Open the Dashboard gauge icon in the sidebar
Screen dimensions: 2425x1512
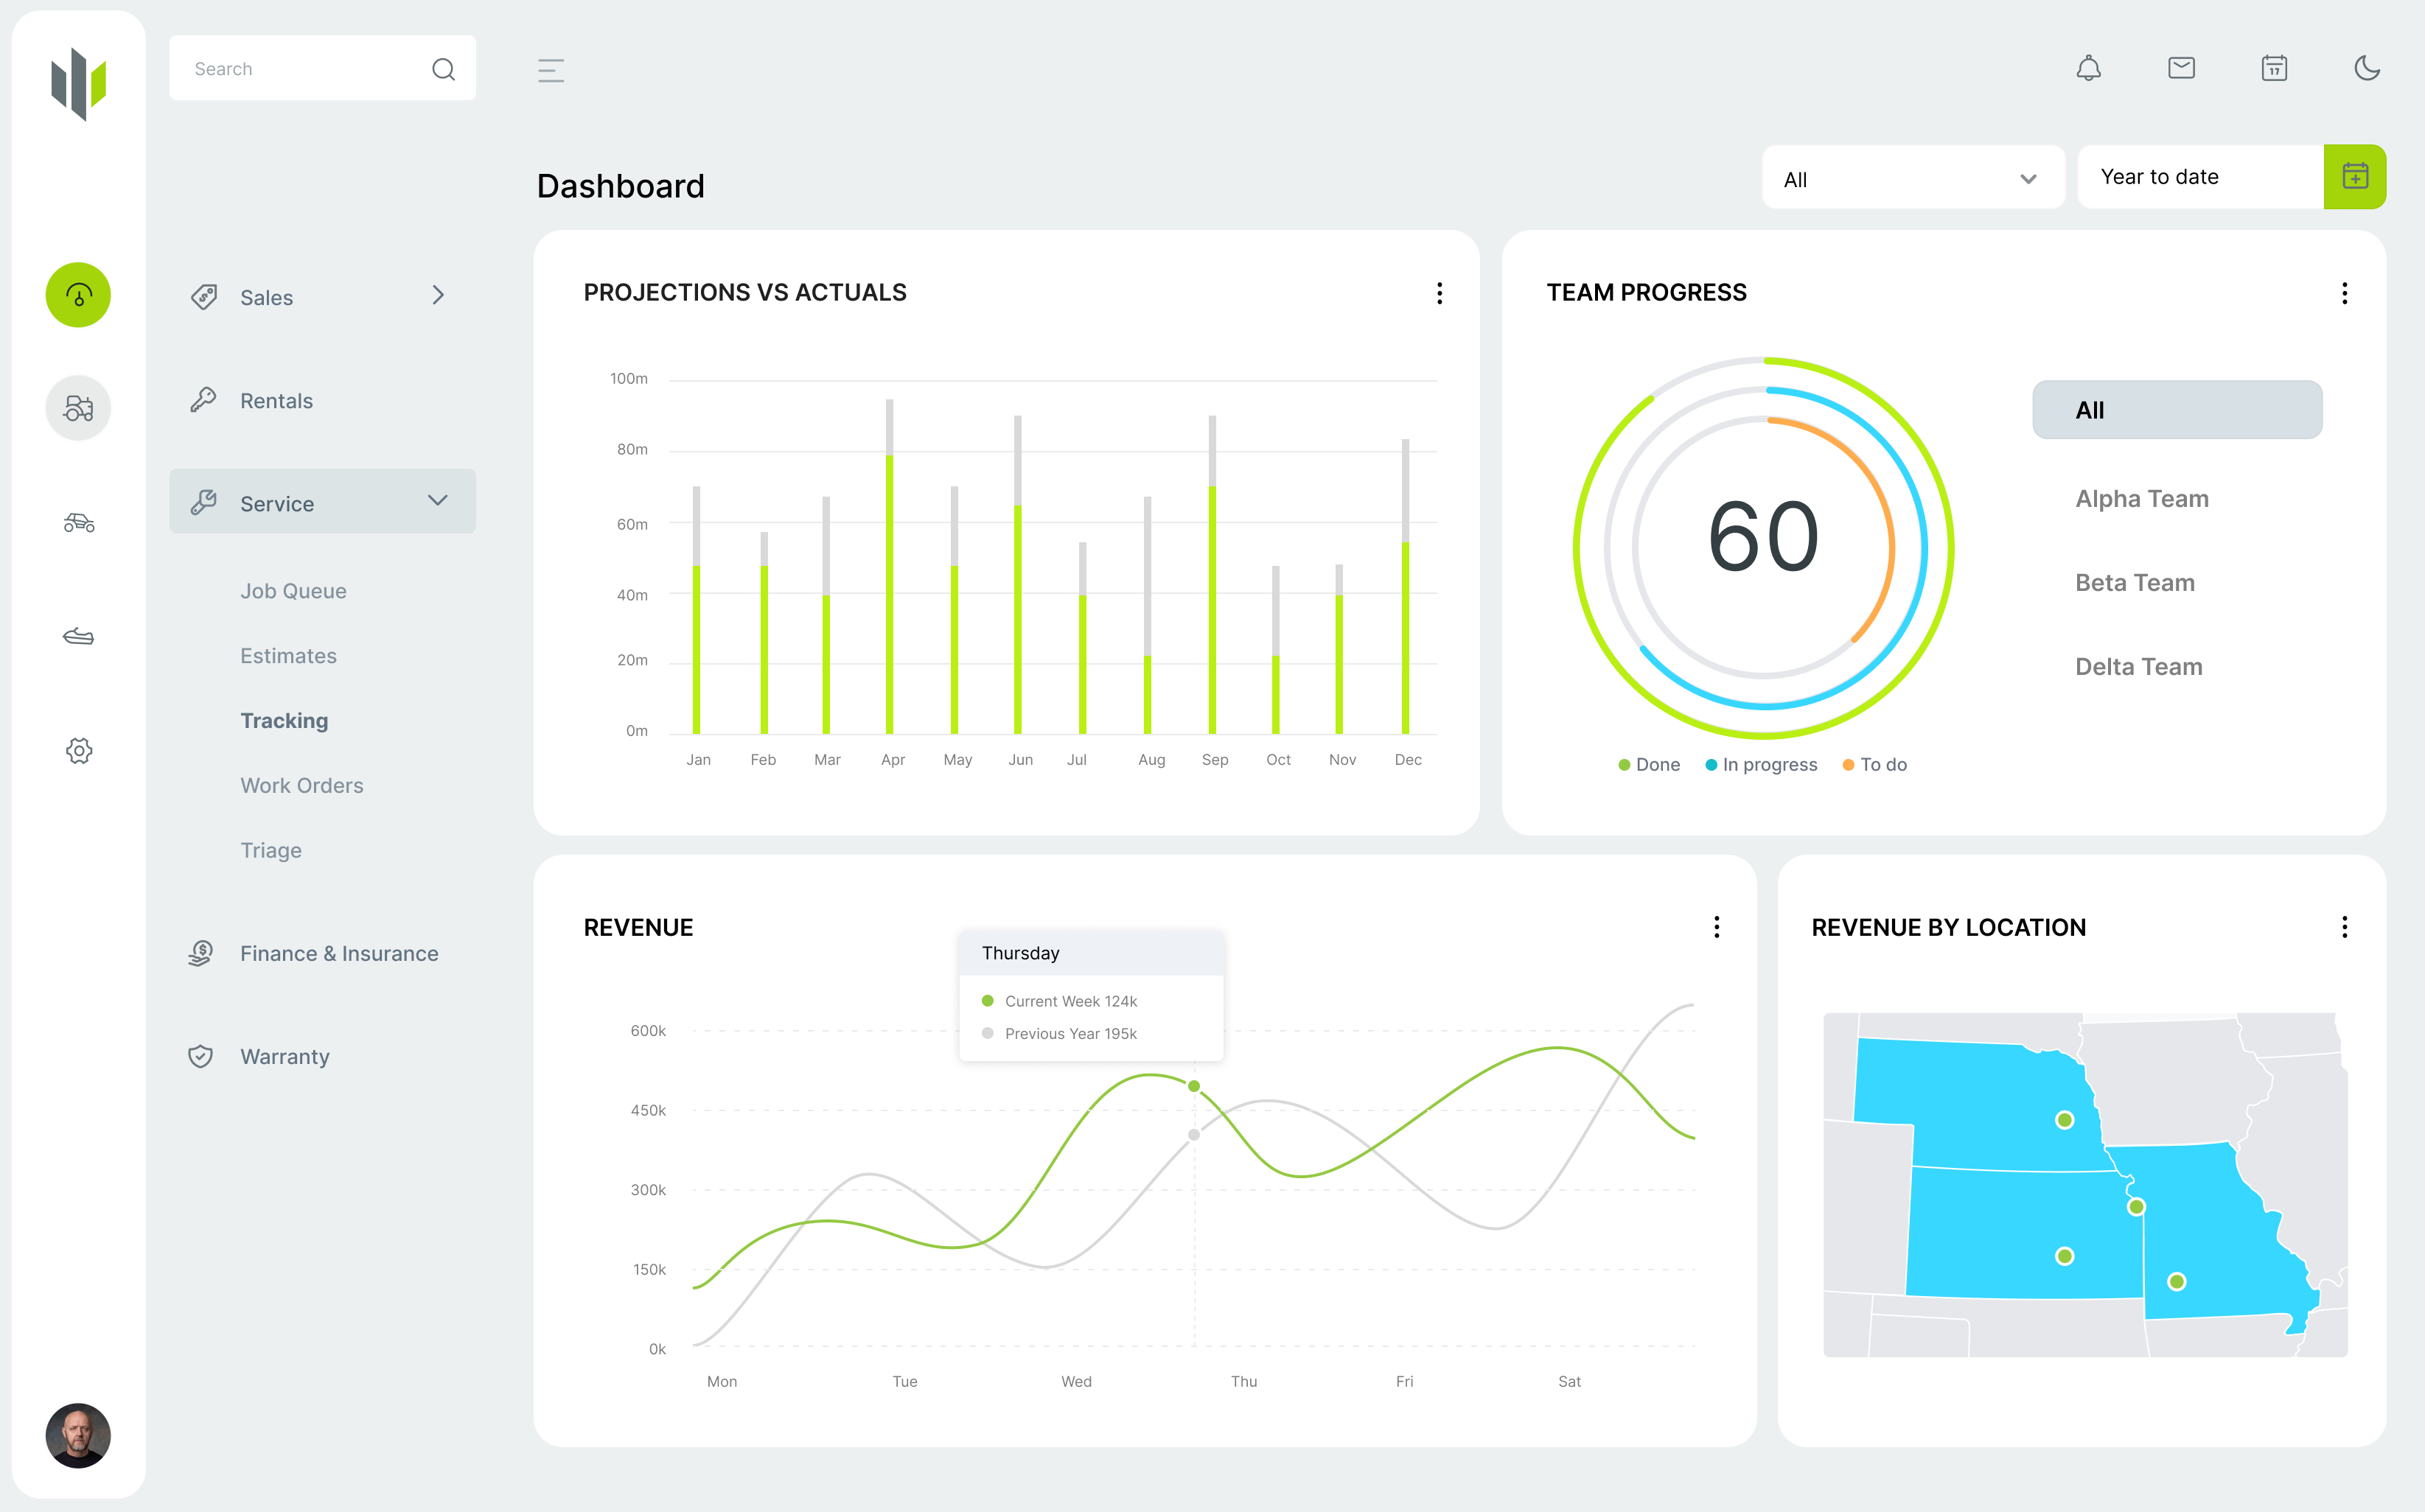click(78, 295)
